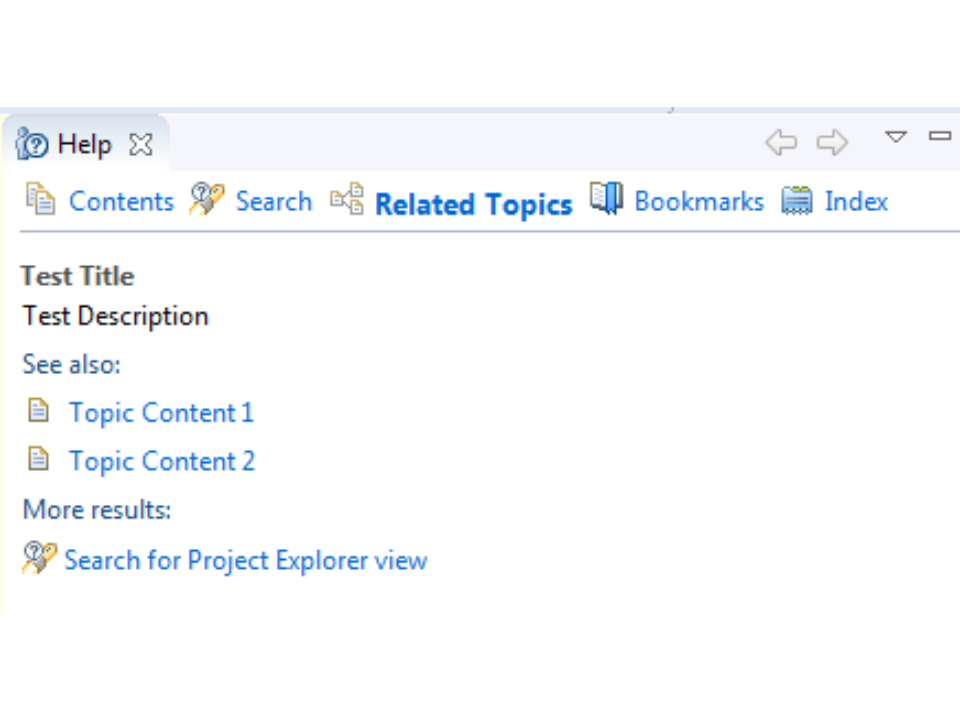Click the Index icon
The width and height of the screenshot is (960, 720).
click(797, 201)
